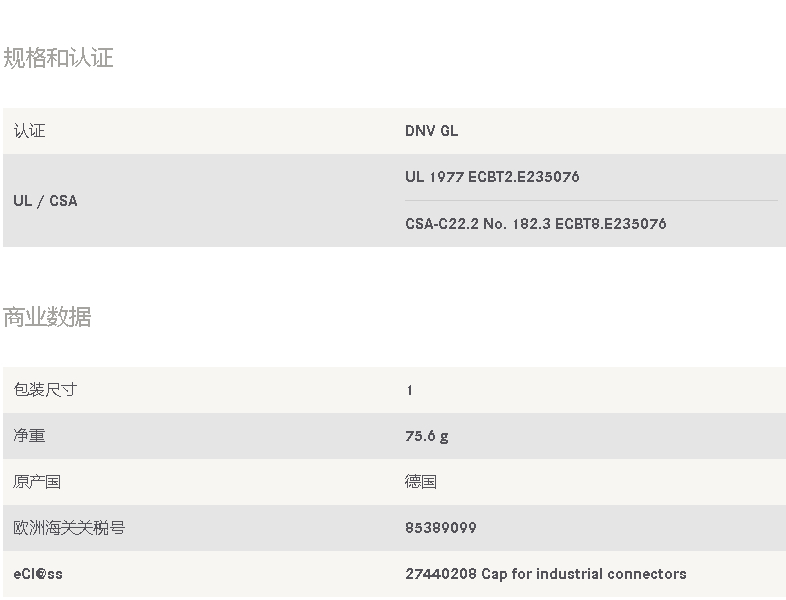
Task: Select the 认证 row label
Action: [30, 131]
